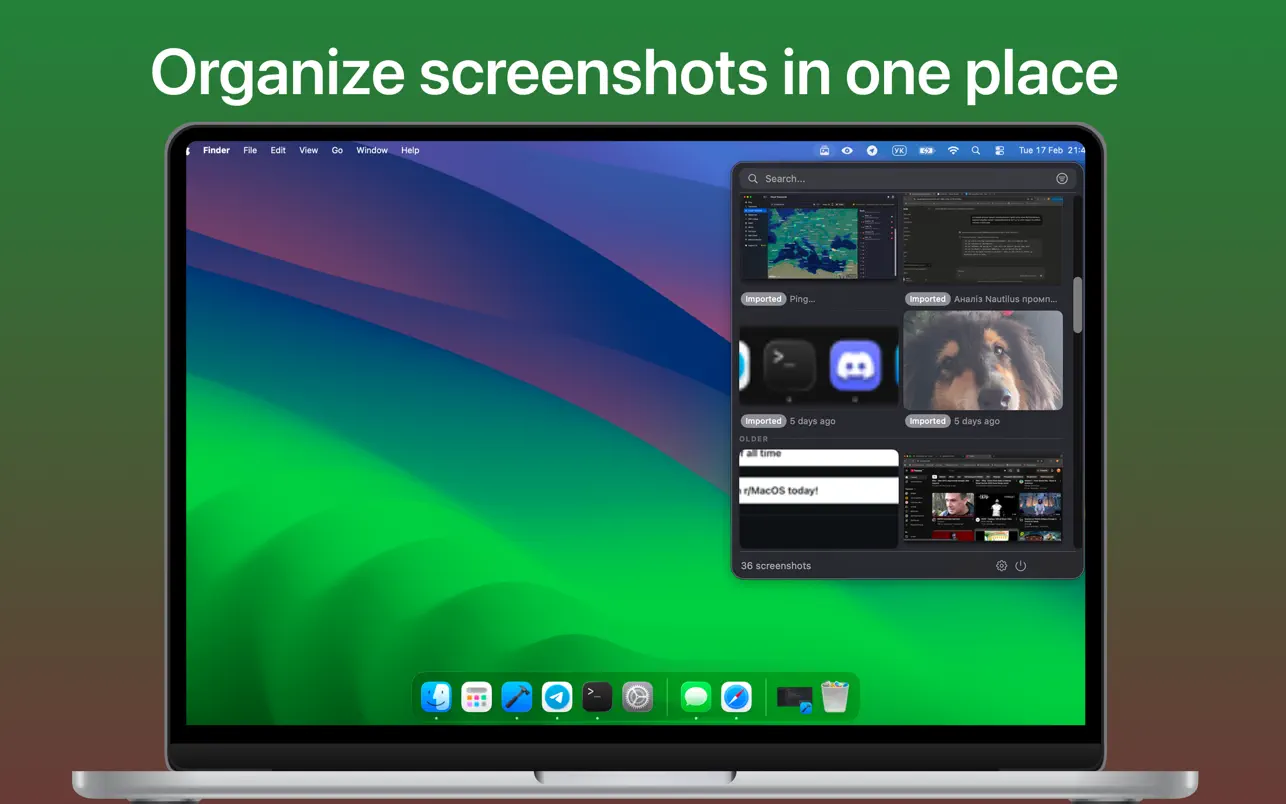This screenshot has width=1286, height=804.
Task: Open System Settings from the Dock
Action: click(637, 696)
